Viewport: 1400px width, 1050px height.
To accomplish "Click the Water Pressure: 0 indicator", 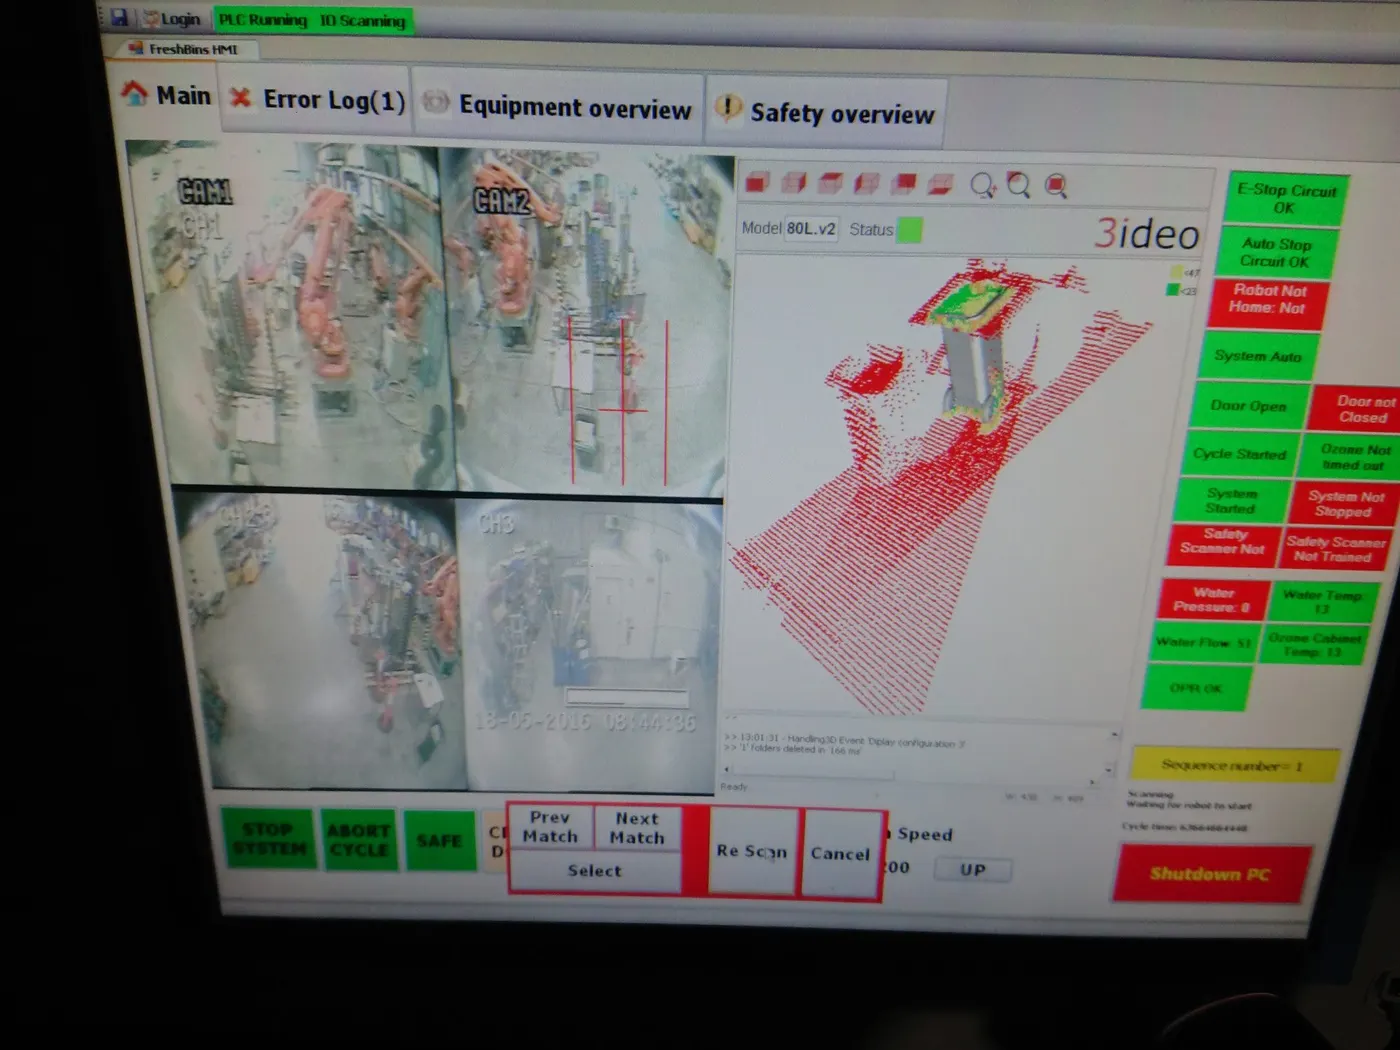I will pyautogui.click(x=1212, y=599).
